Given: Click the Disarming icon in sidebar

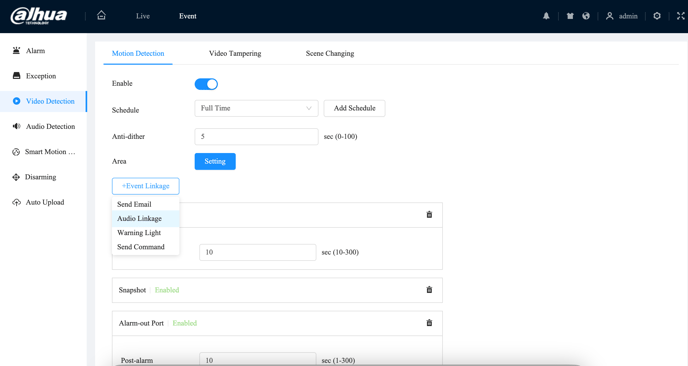Looking at the screenshot, I should tap(16, 177).
